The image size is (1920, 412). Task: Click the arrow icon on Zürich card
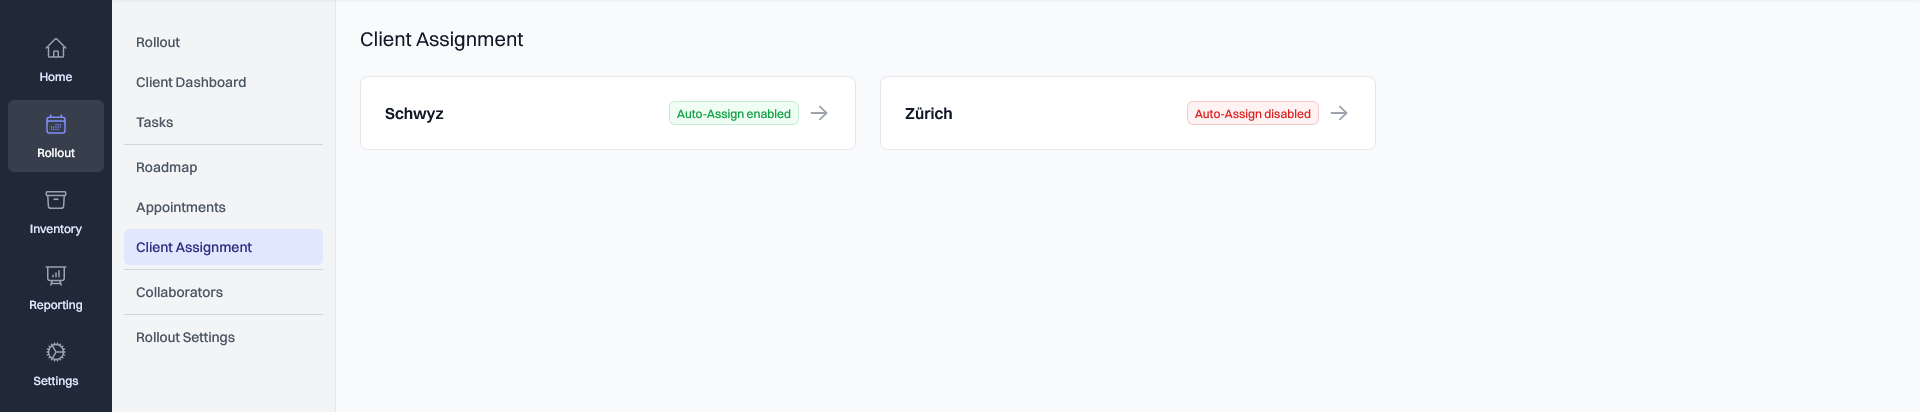coord(1339,113)
